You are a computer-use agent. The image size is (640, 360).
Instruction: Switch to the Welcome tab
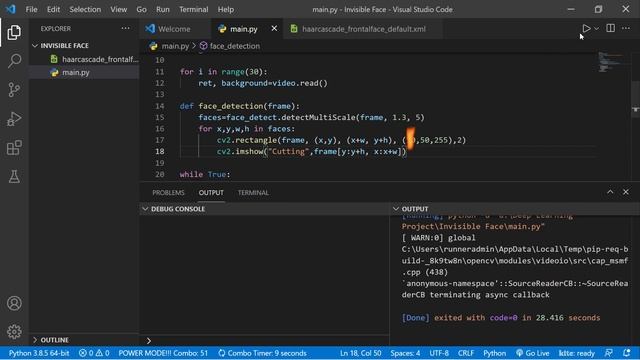pos(175,29)
